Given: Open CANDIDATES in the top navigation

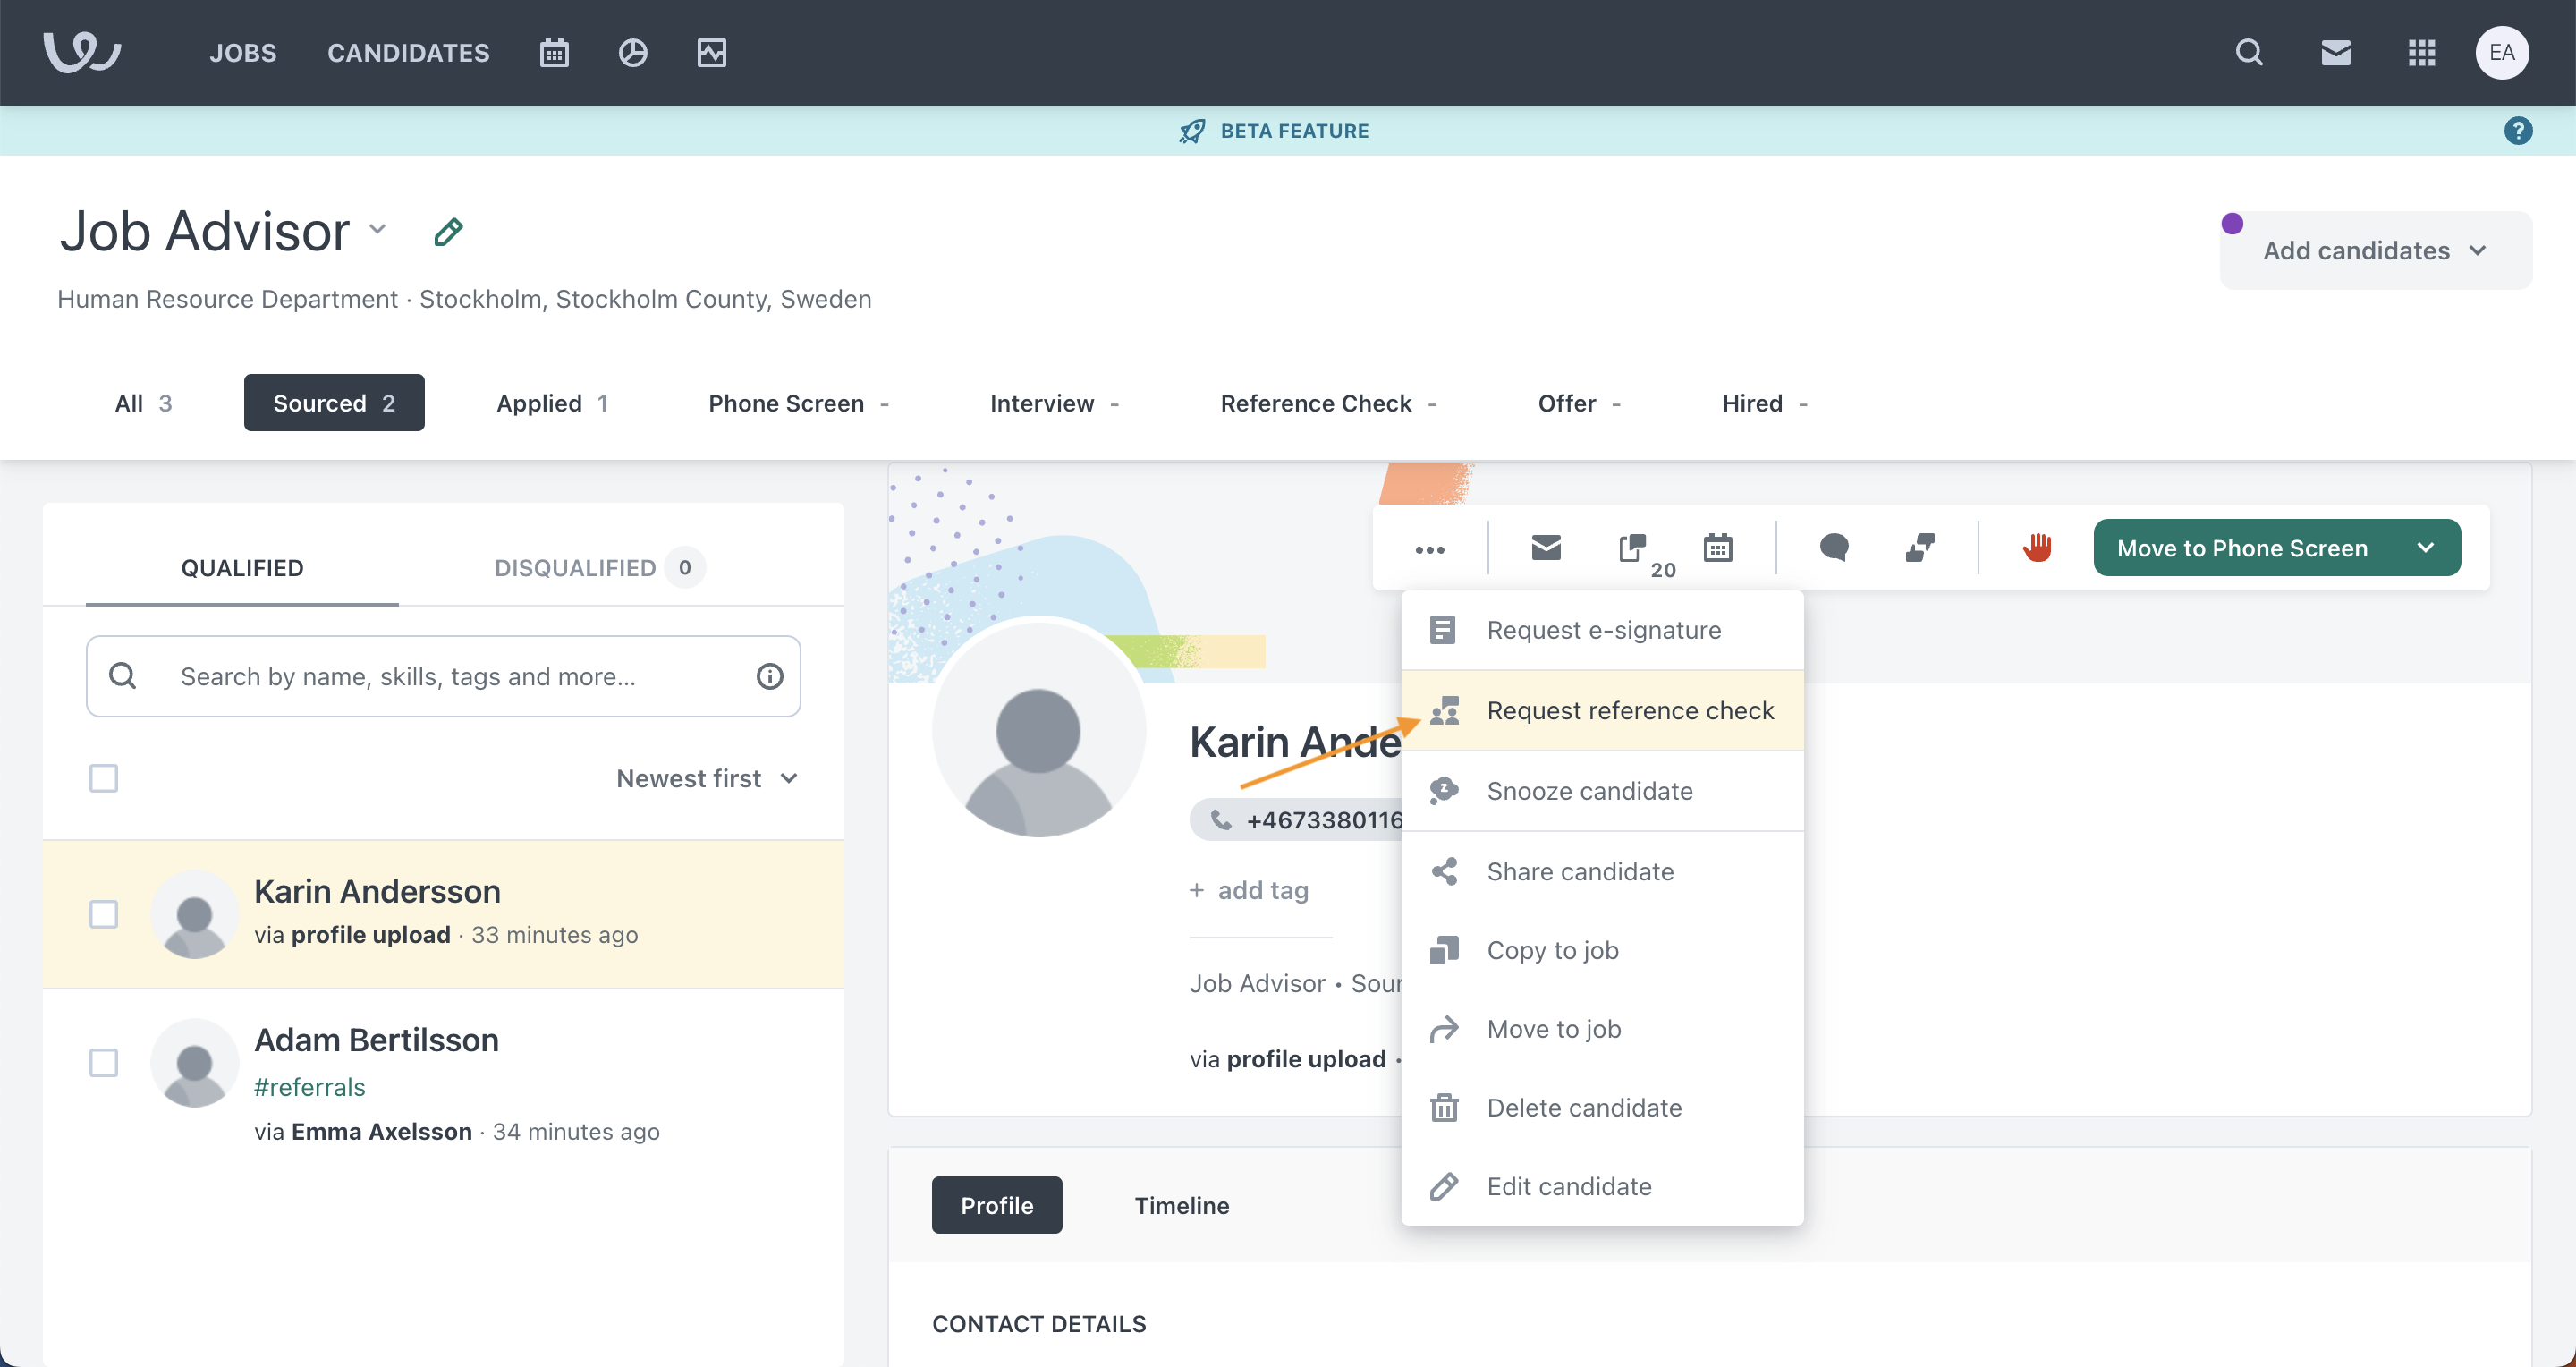Looking at the screenshot, I should (x=409, y=53).
